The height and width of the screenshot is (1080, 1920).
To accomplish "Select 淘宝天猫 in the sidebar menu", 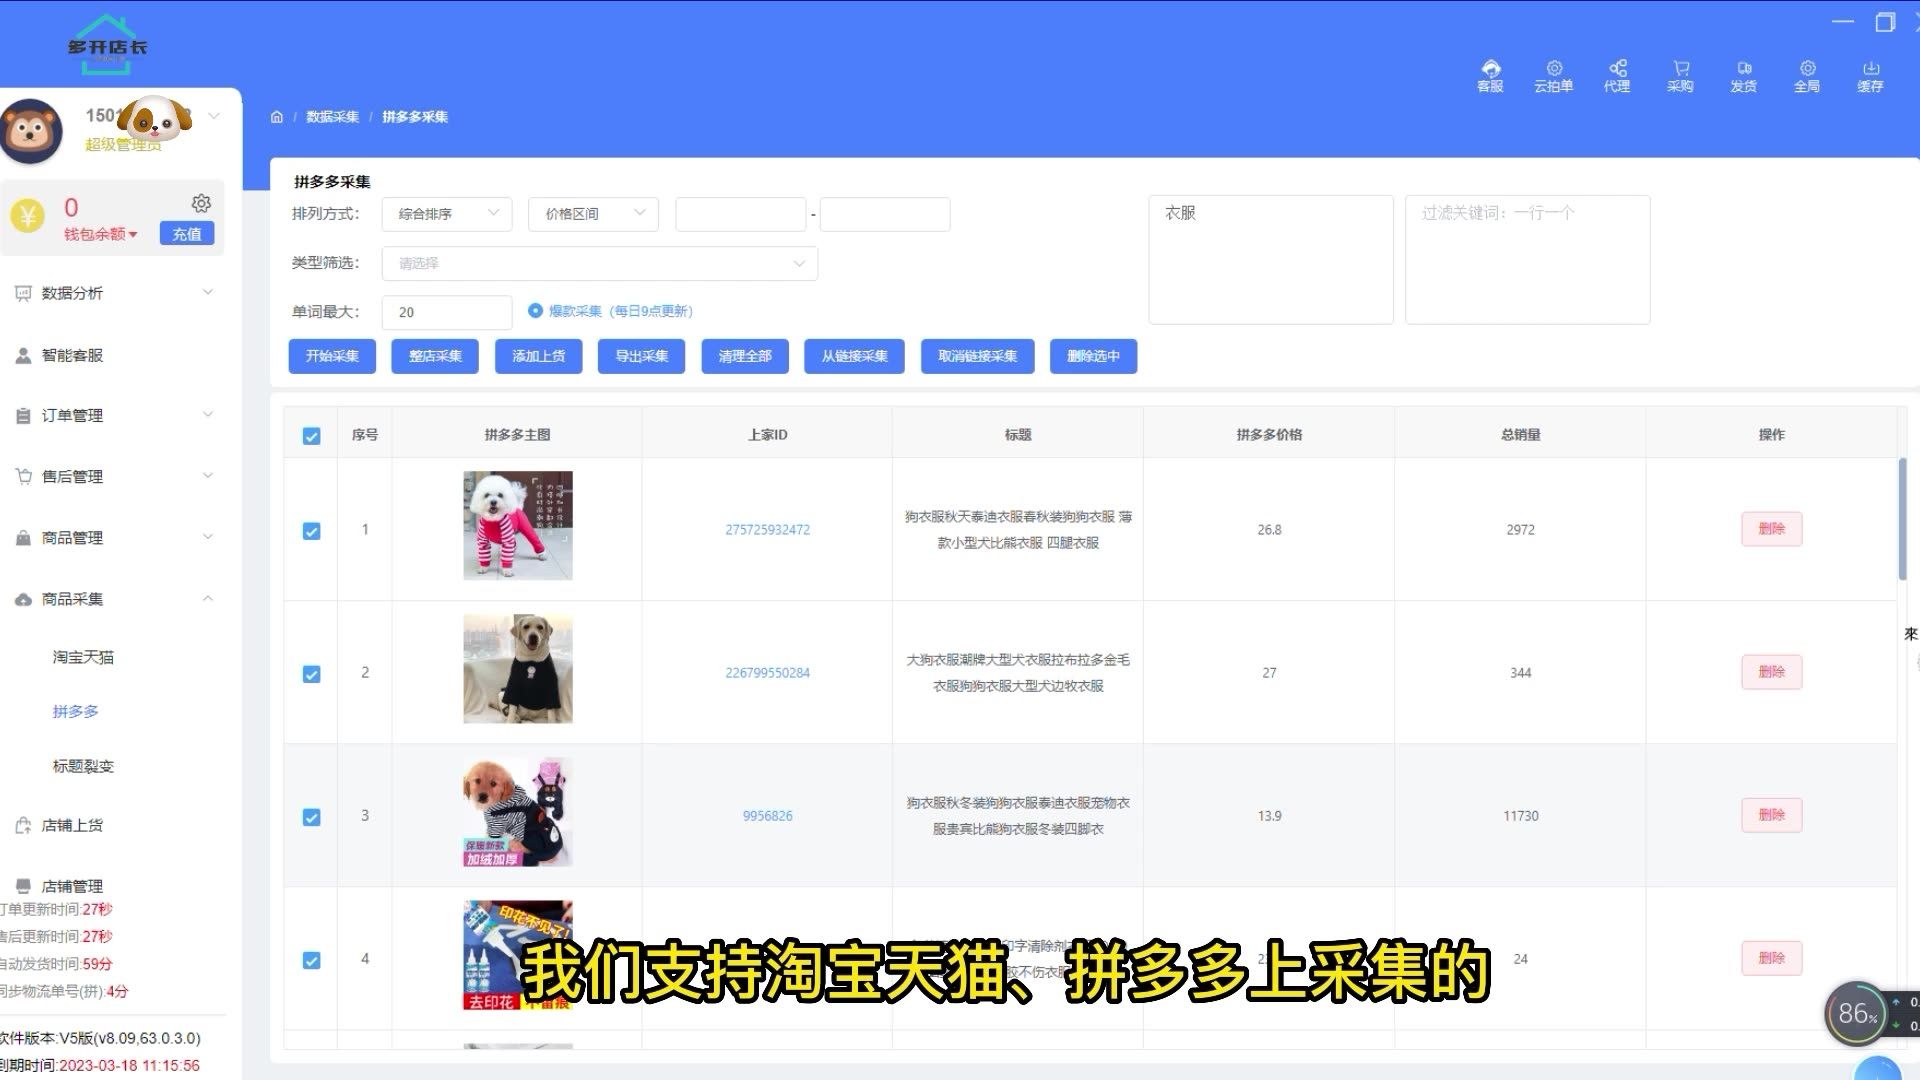I will pyautogui.click(x=83, y=657).
